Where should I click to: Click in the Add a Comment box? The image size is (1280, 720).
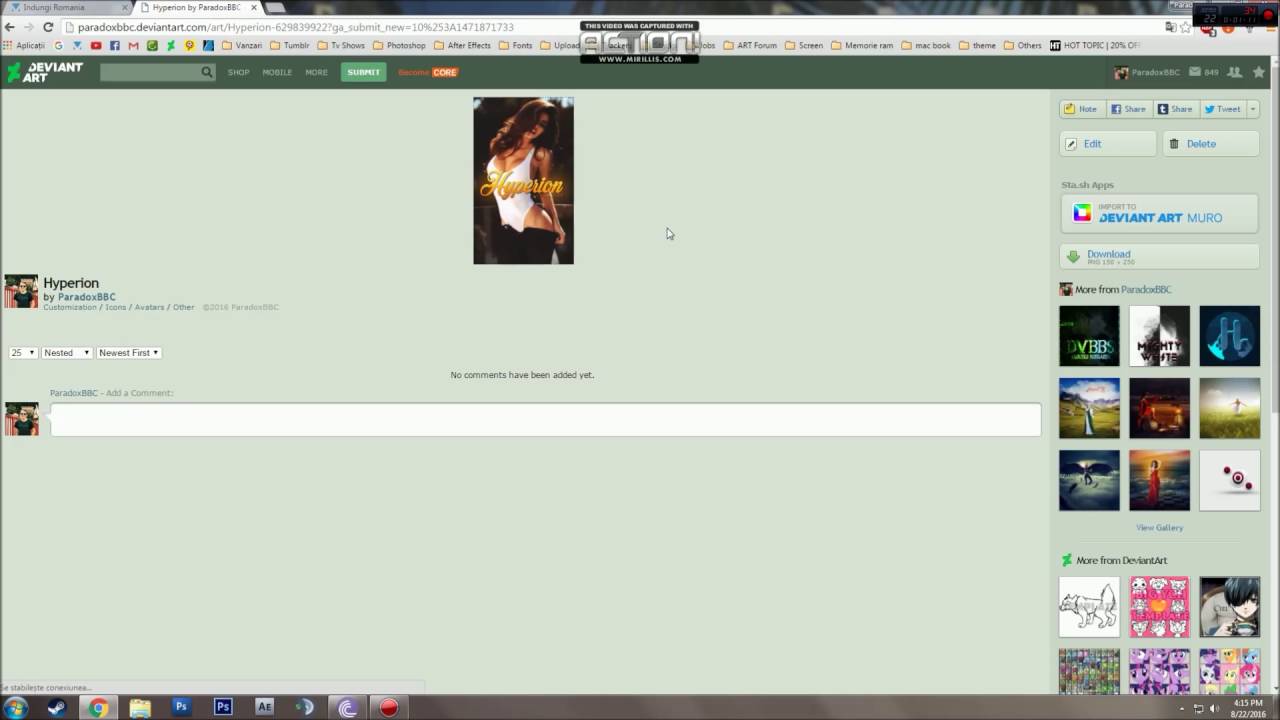coord(545,420)
